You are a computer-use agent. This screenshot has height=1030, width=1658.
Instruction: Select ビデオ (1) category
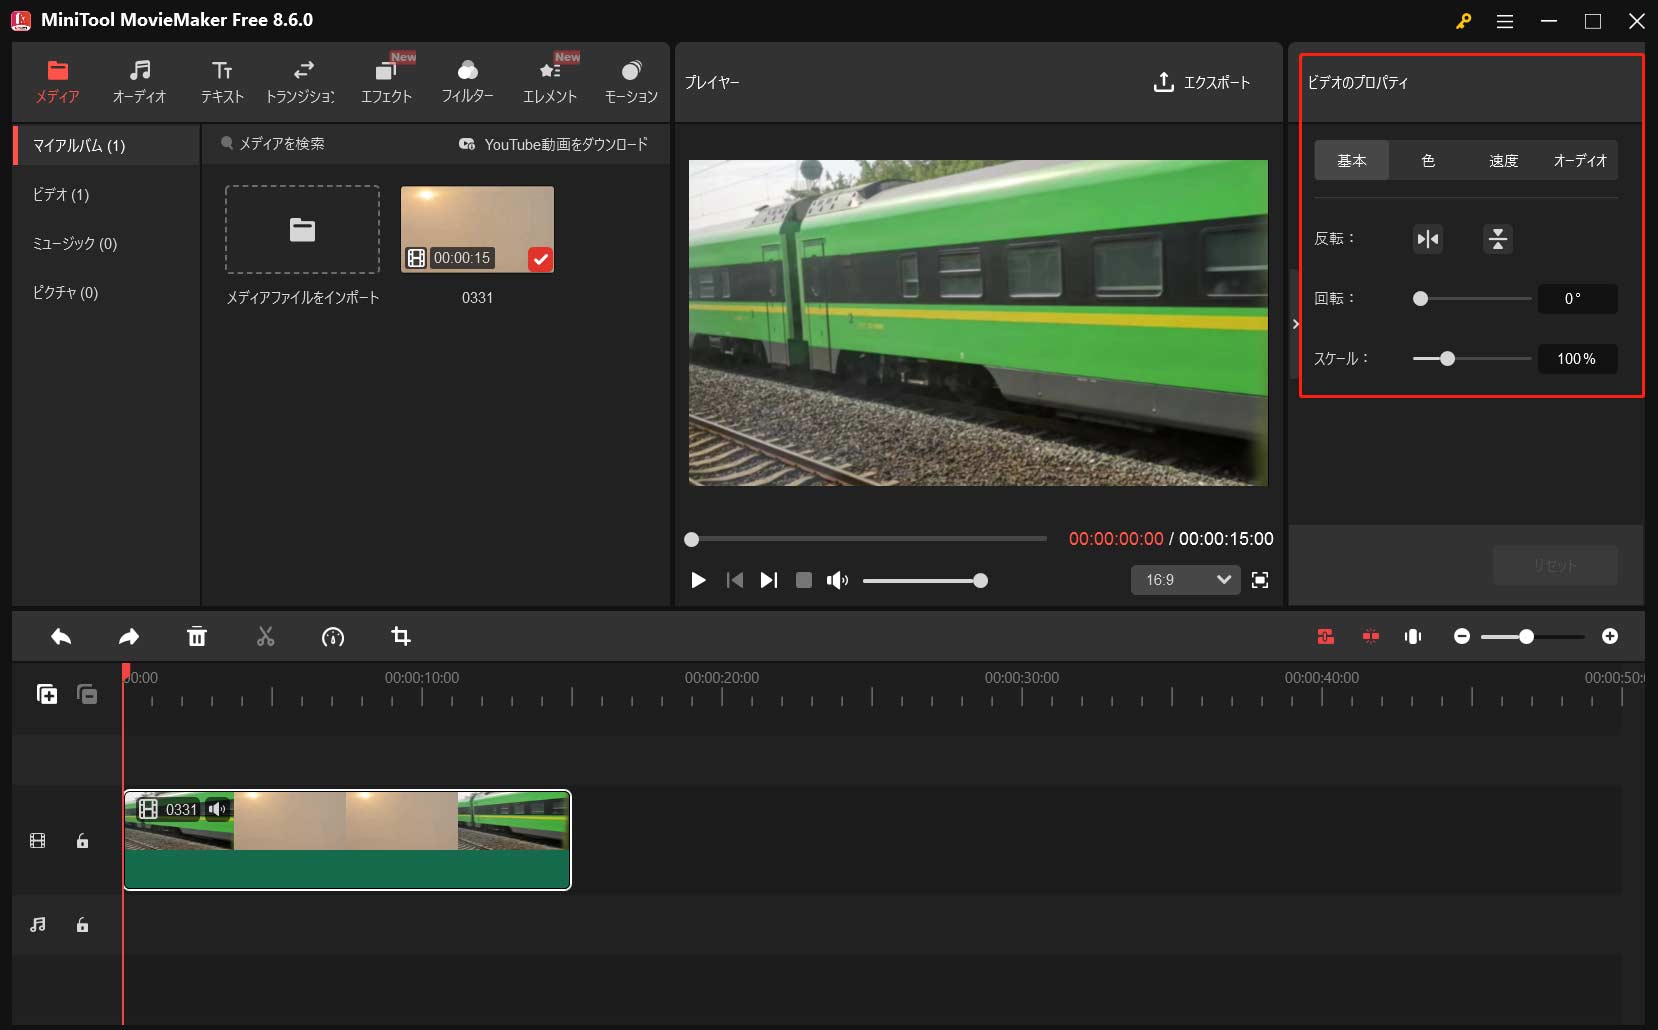click(x=60, y=194)
